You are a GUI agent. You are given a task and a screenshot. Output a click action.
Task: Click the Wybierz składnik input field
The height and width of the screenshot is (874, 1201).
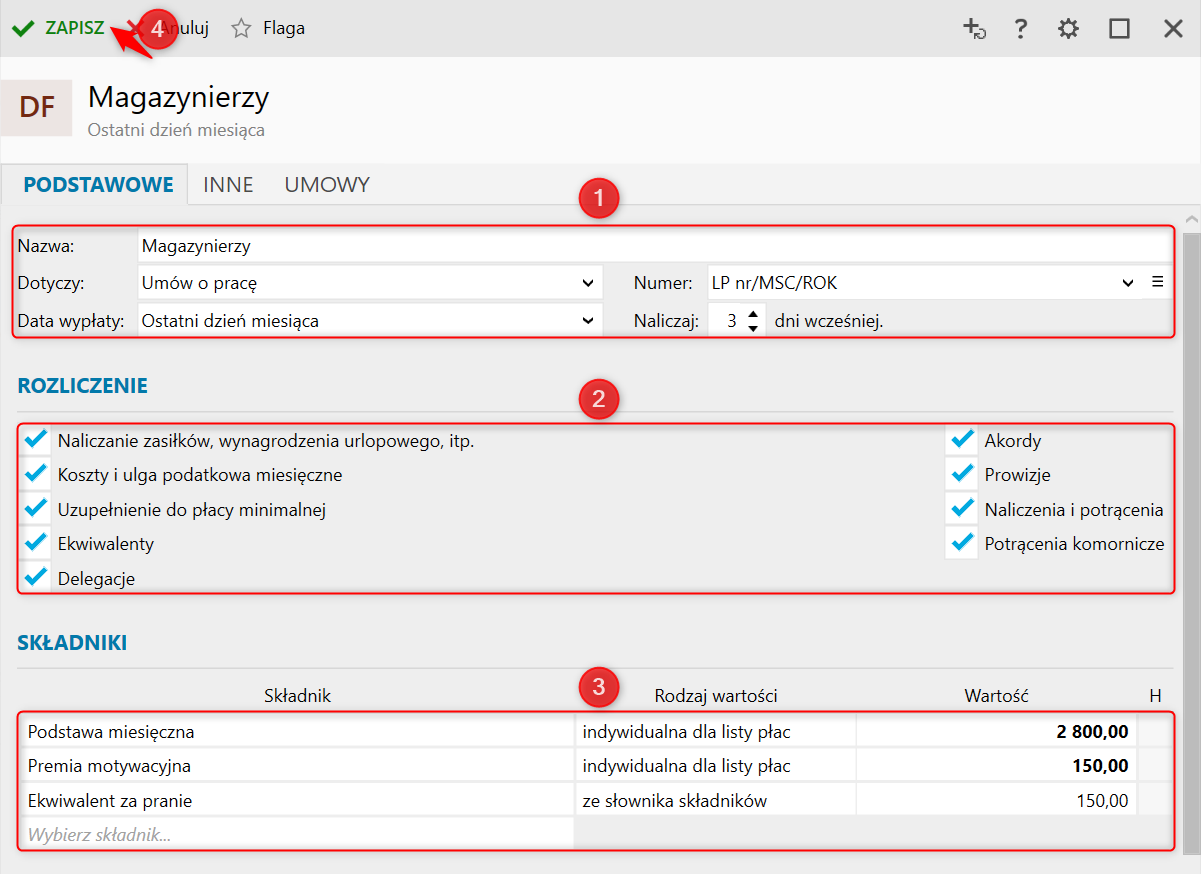point(297,834)
